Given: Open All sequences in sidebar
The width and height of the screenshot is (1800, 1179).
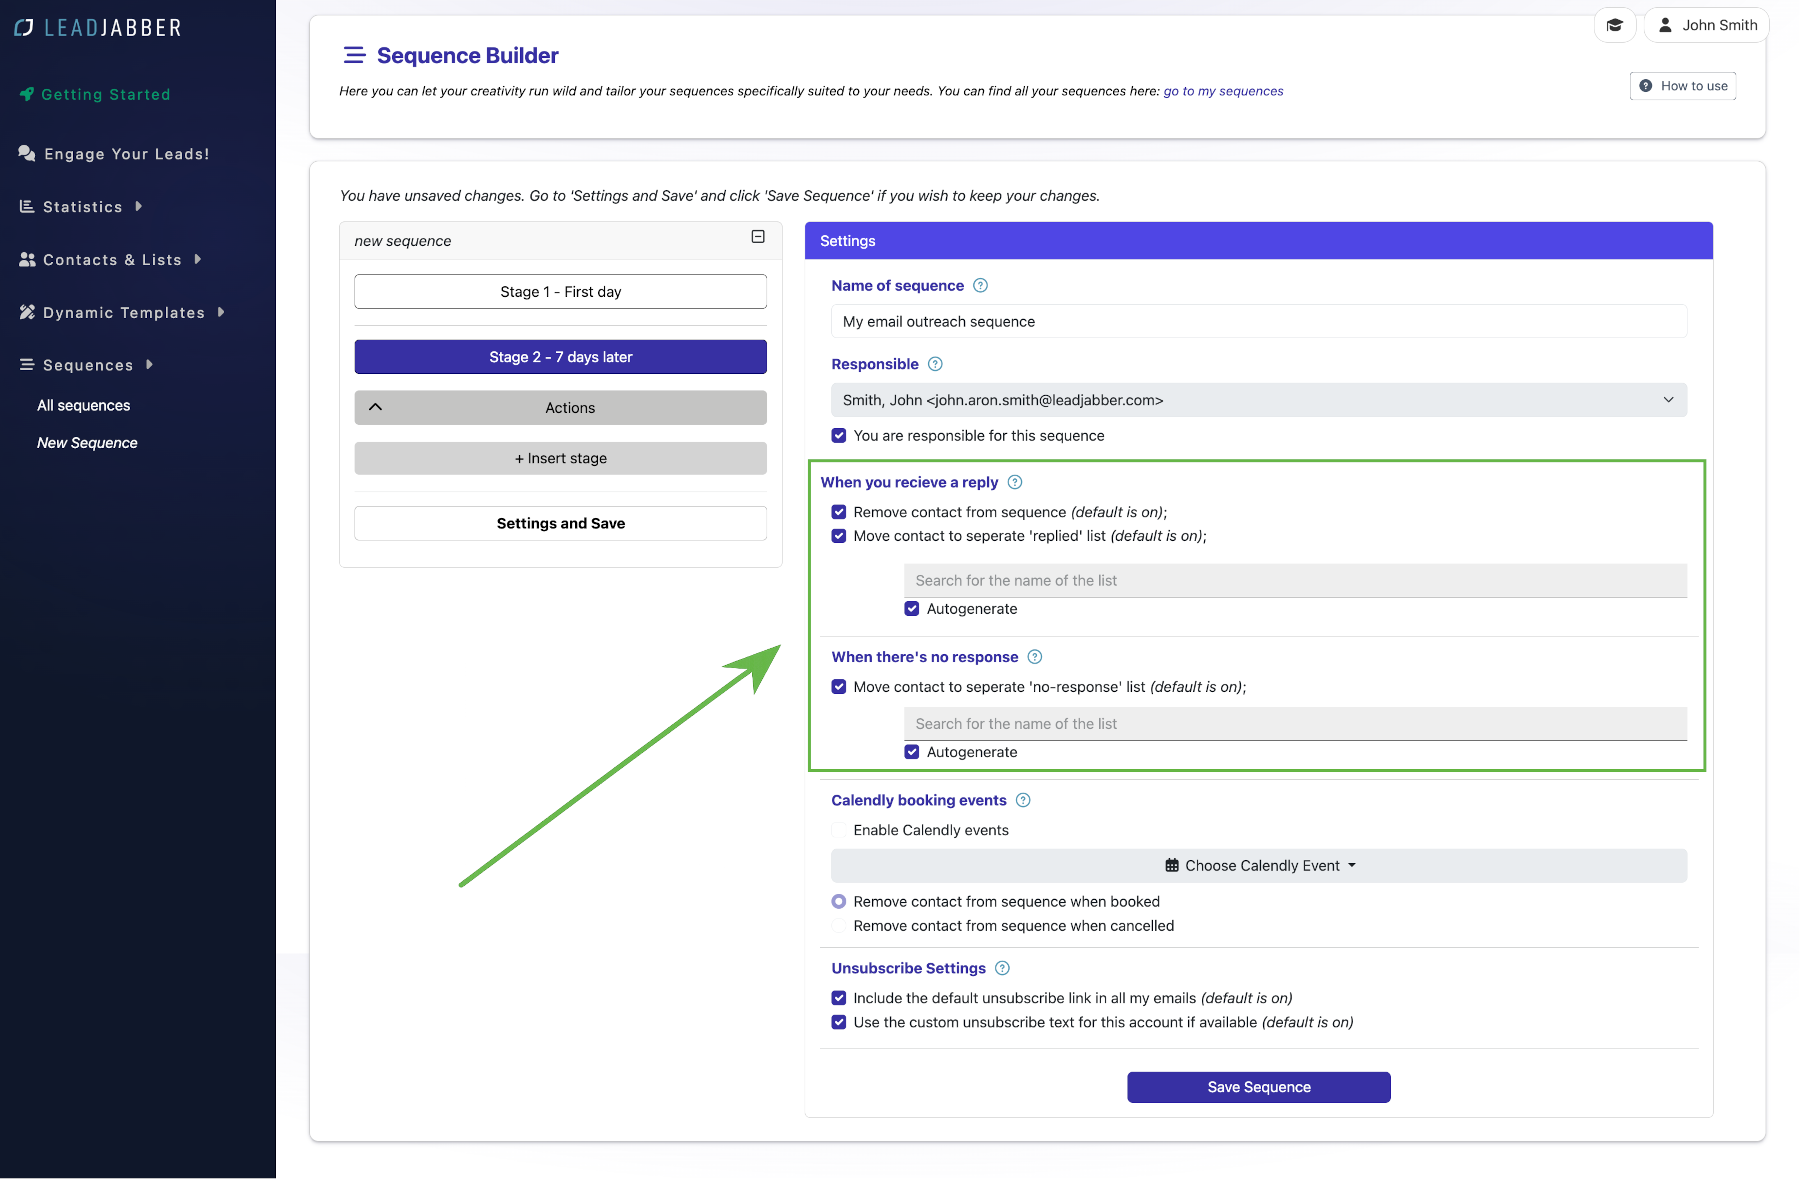Looking at the screenshot, I should (x=84, y=405).
